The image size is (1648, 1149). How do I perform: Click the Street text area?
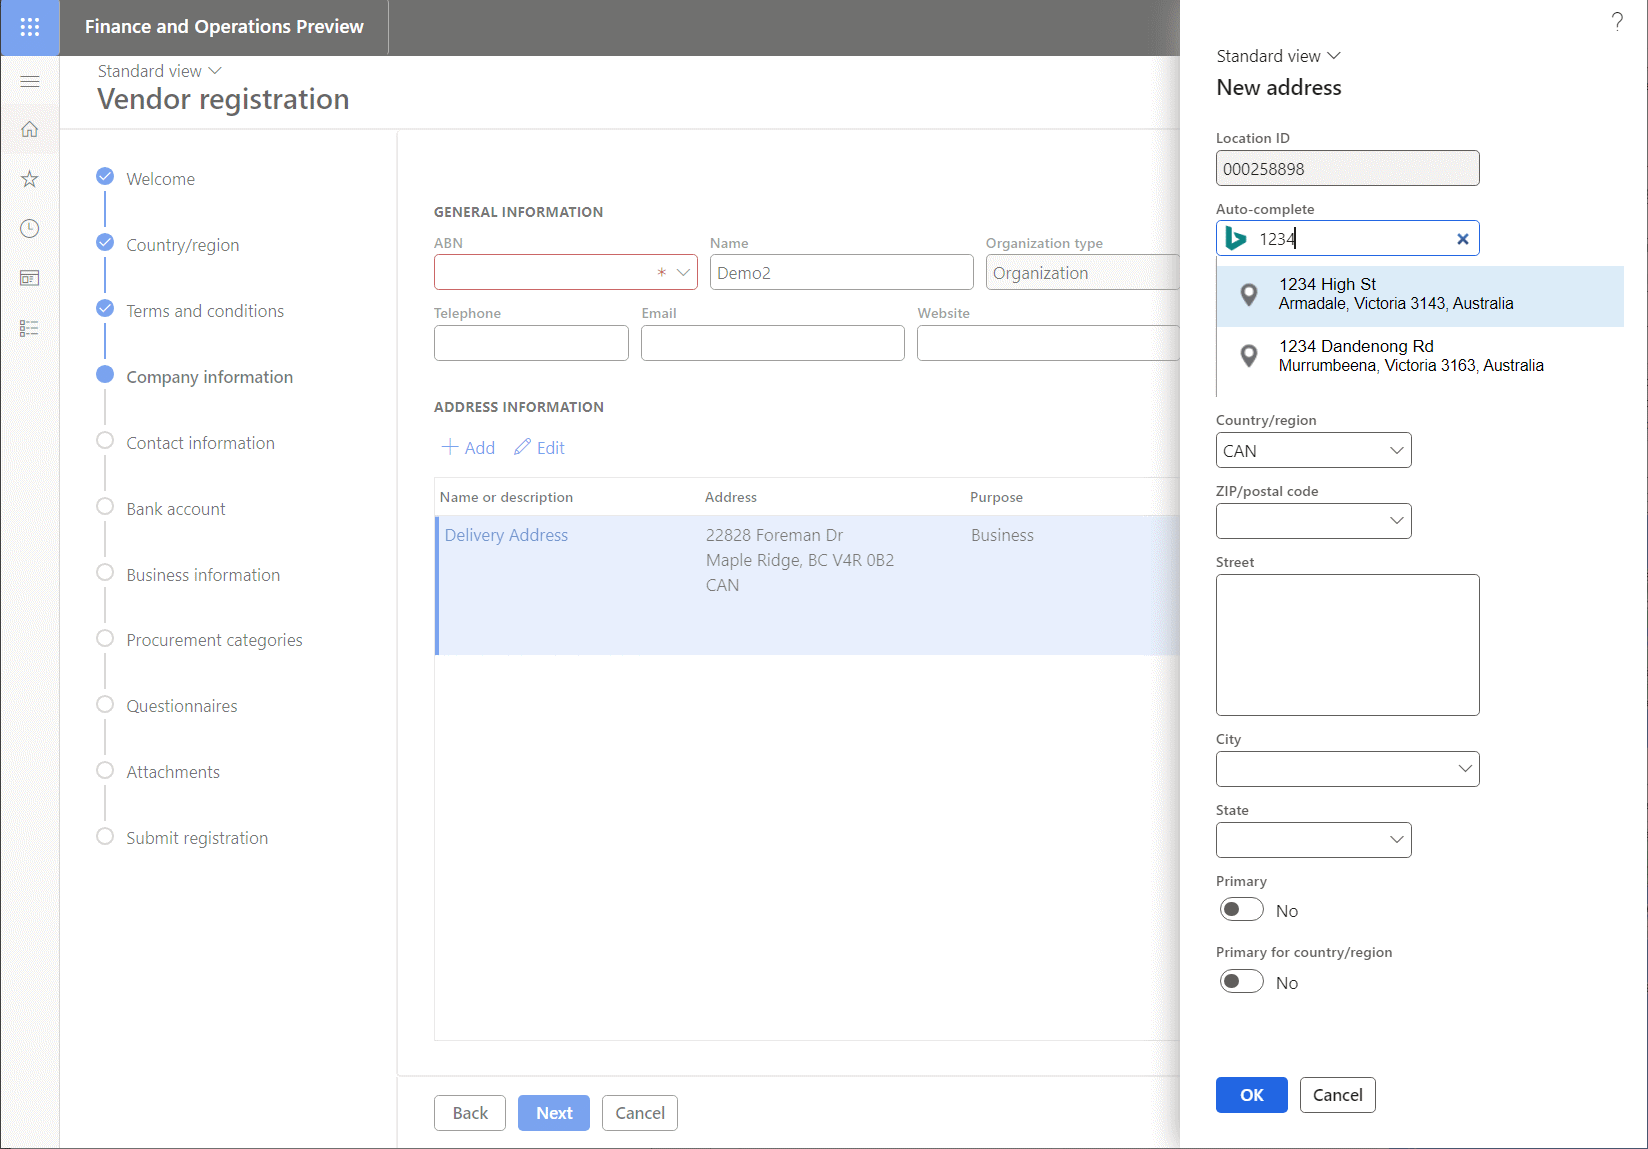tap(1348, 645)
